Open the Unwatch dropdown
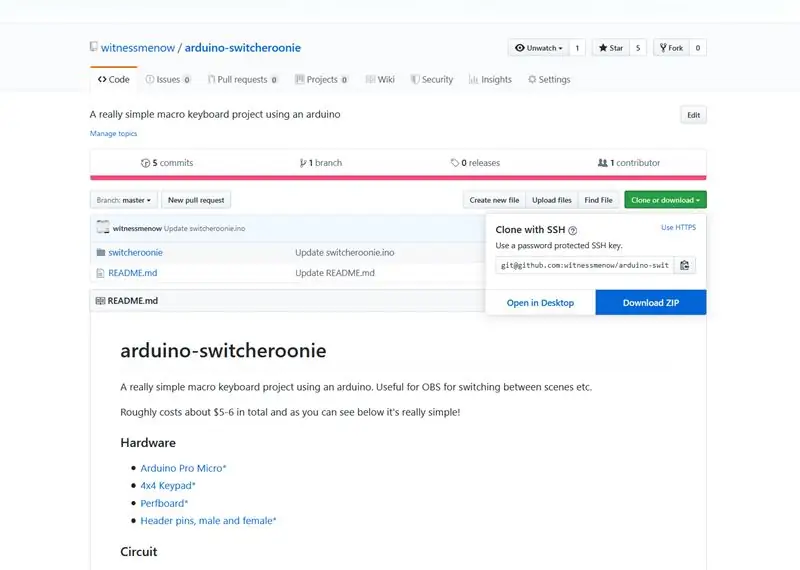Viewport: 800px width, 570px height. [538, 48]
